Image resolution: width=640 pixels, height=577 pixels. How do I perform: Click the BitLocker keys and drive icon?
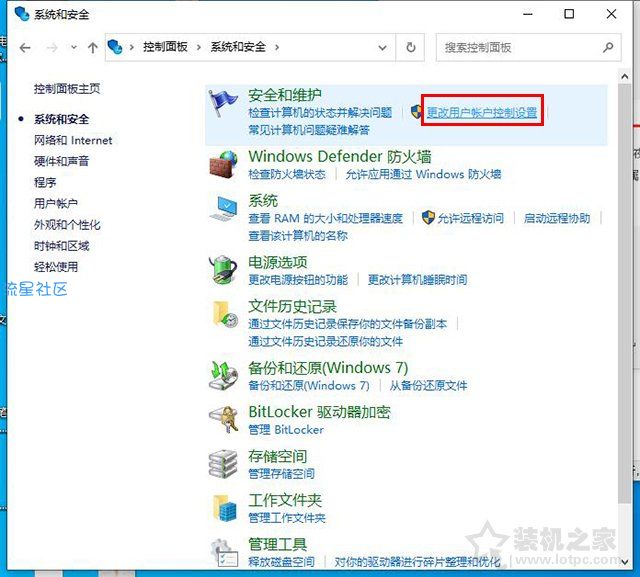224,419
